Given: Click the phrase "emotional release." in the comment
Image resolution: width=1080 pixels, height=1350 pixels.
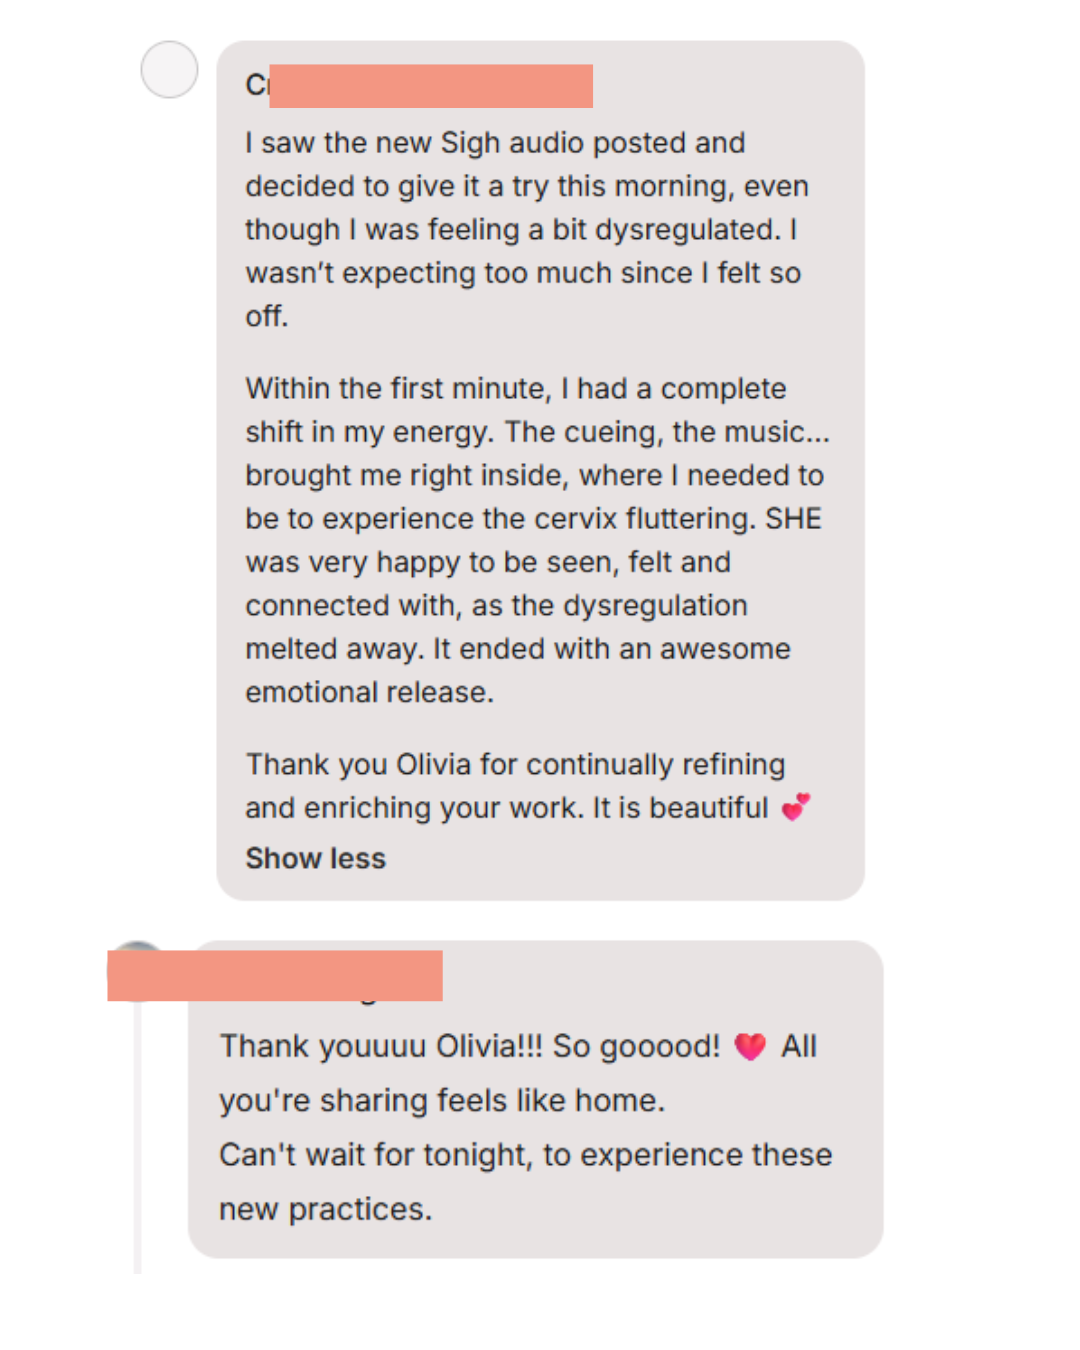Looking at the screenshot, I should (369, 692).
